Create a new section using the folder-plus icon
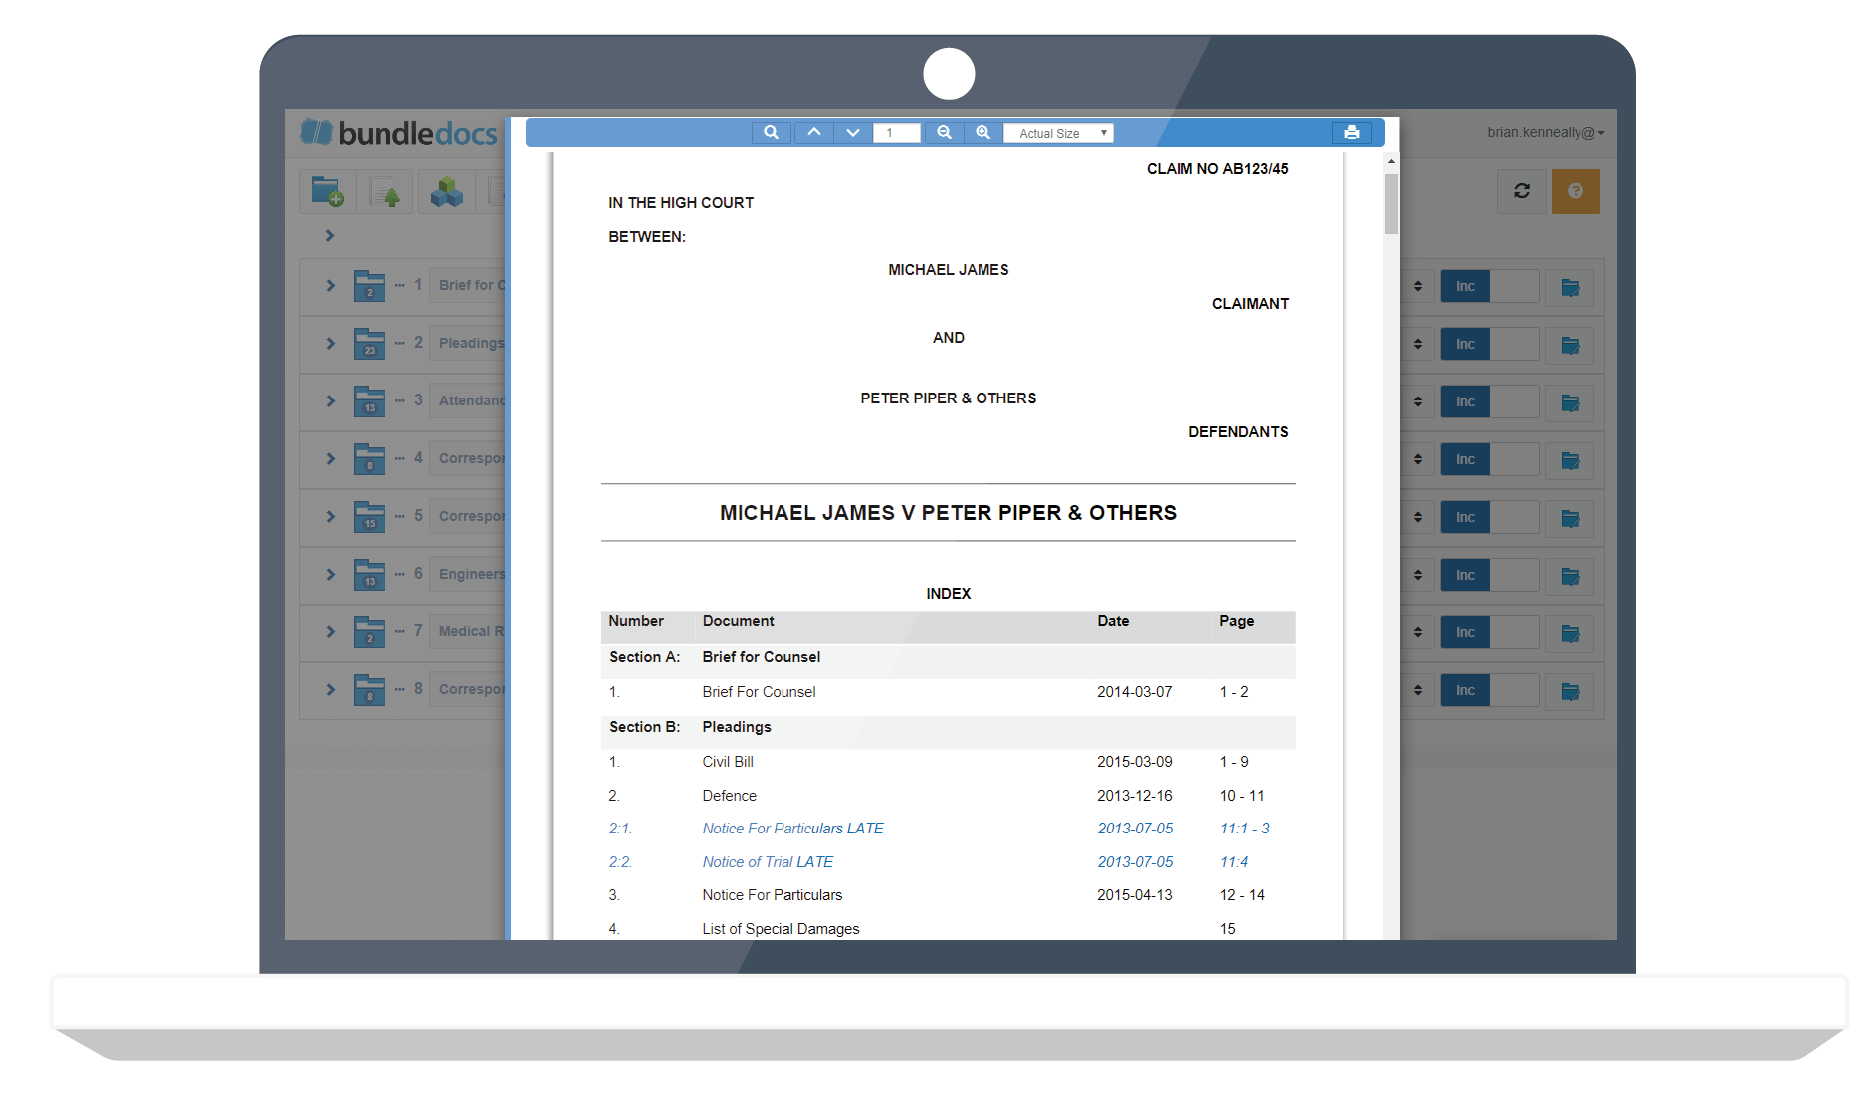This screenshot has height=1099, width=1875. tap(328, 191)
